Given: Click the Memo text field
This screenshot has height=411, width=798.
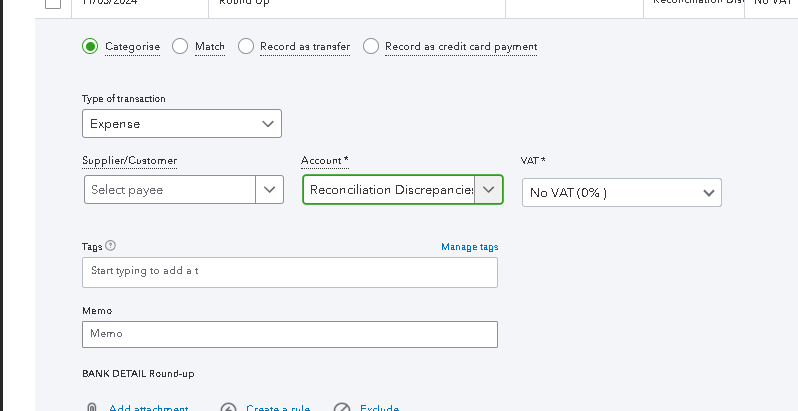Looking at the screenshot, I should 290,334.
